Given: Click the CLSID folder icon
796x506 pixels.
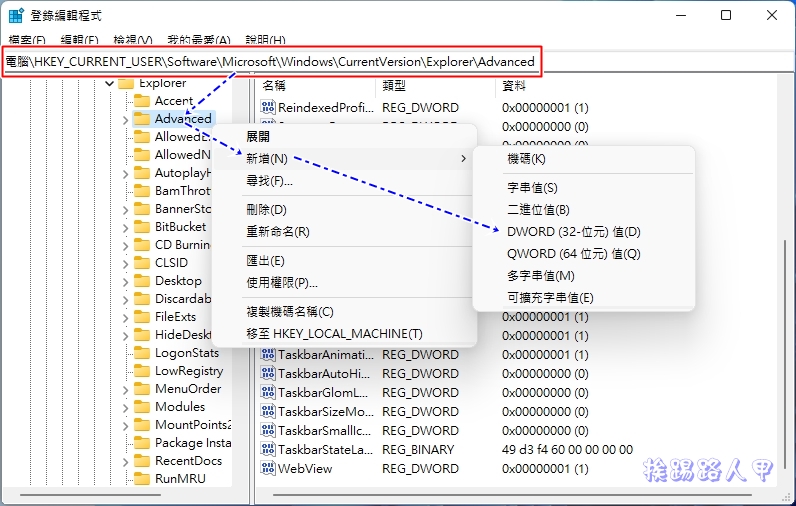Looking at the screenshot, I should pos(142,263).
